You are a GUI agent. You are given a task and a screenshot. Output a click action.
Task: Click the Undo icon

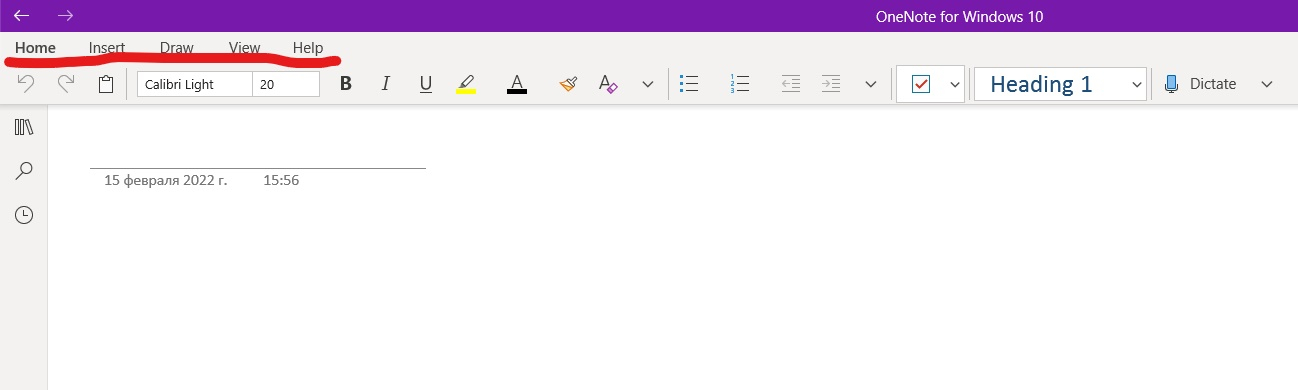click(x=26, y=84)
